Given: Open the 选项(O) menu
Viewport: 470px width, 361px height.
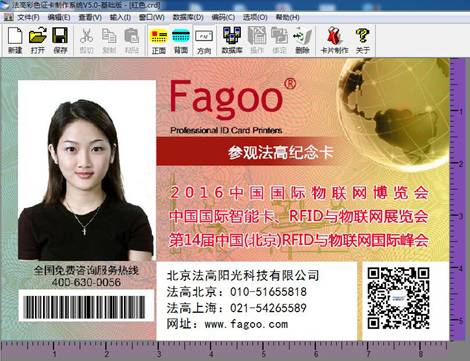Looking at the screenshot, I should pyautogui.click(x=255, y=17).
